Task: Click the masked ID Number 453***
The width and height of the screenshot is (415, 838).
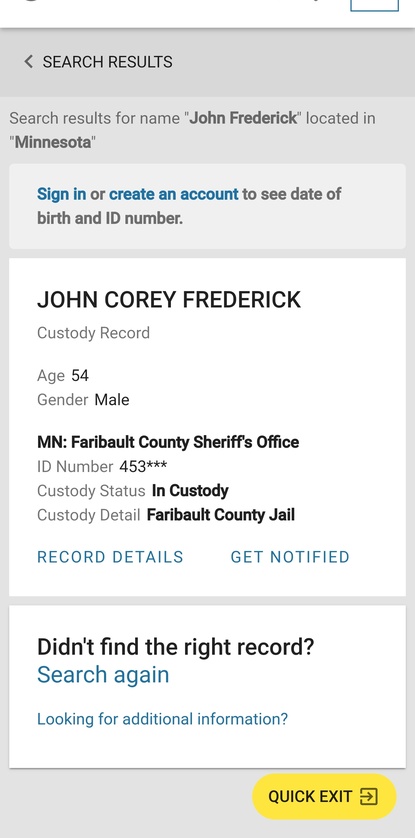Action: coord(143,467)
